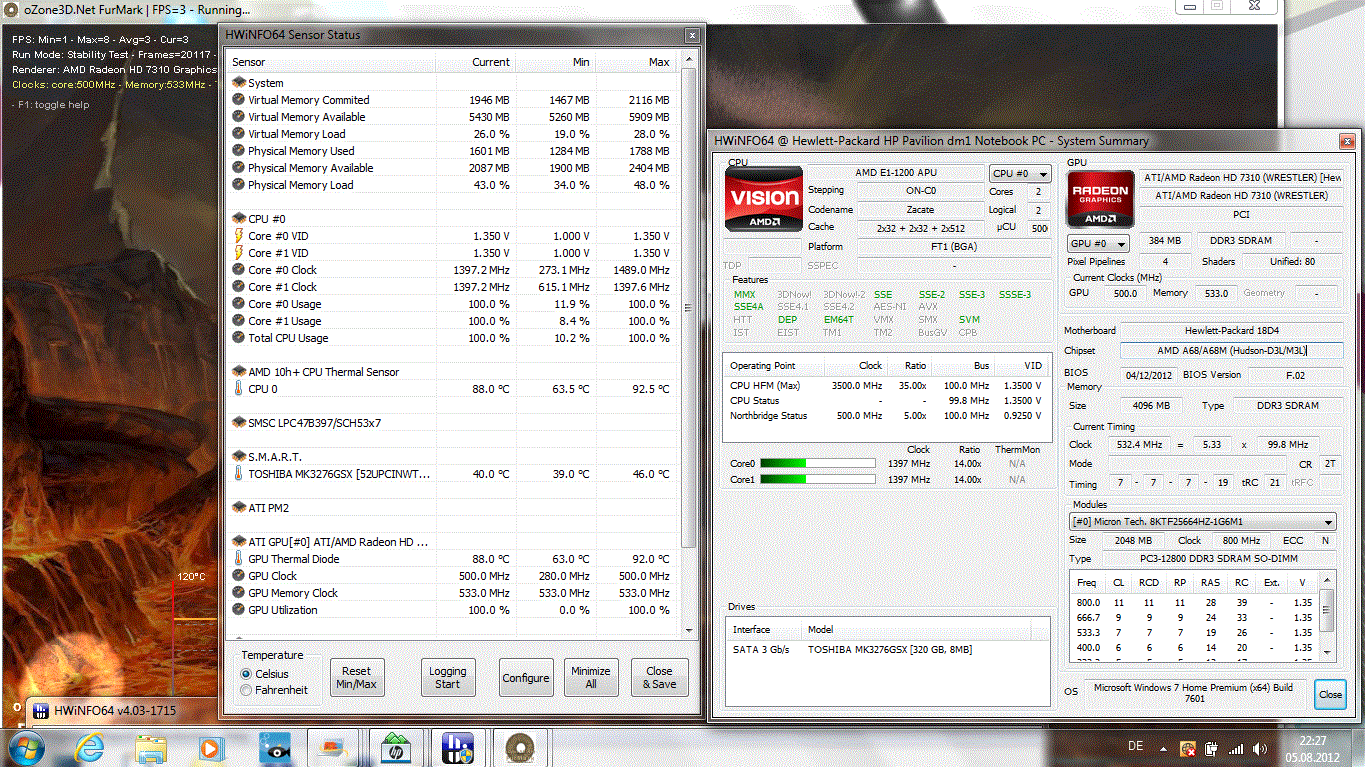This screenshot has height=767, width=1365.
Task: Click the icon beside GPU Utilization row
Action: pos(238,610)
